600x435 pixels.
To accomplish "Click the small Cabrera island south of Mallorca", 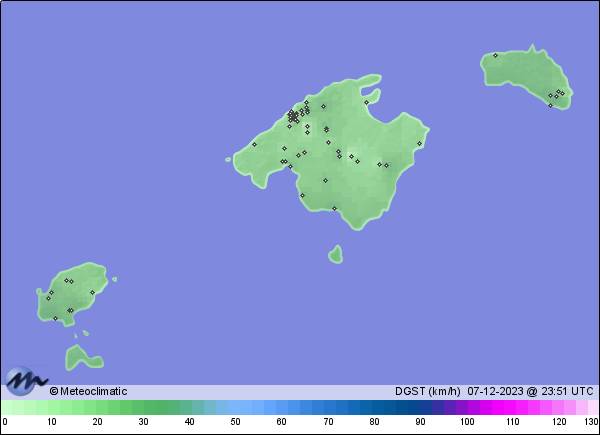I will (335, 254).
